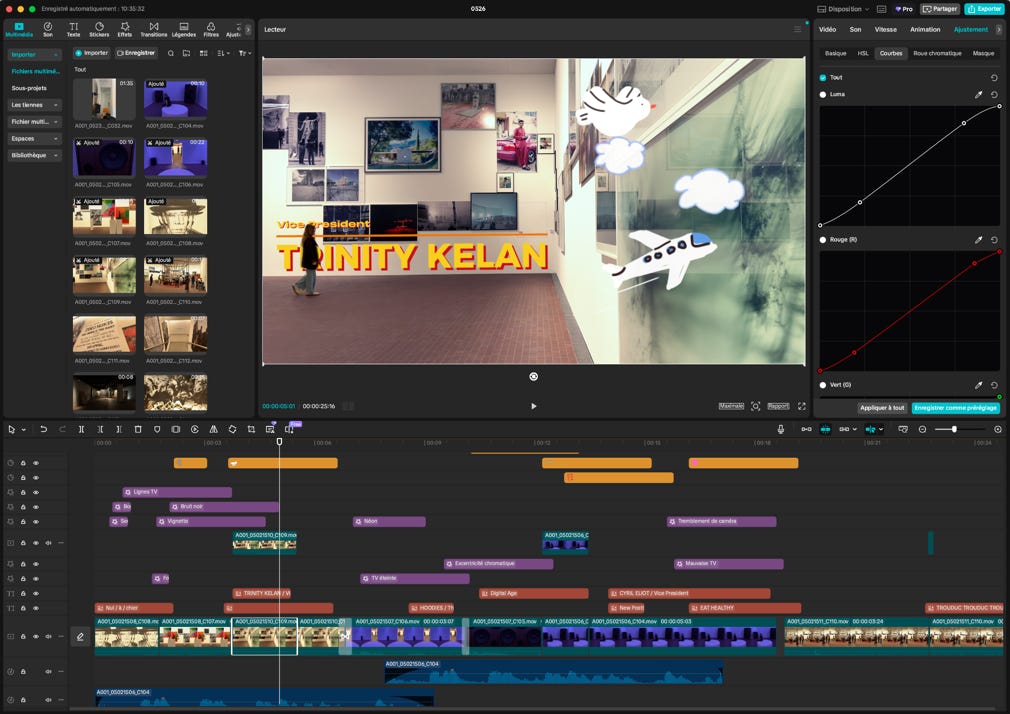
Task: Toggle the Luma curve radio button
Action: pyautogui.click(x=823, y=95)
